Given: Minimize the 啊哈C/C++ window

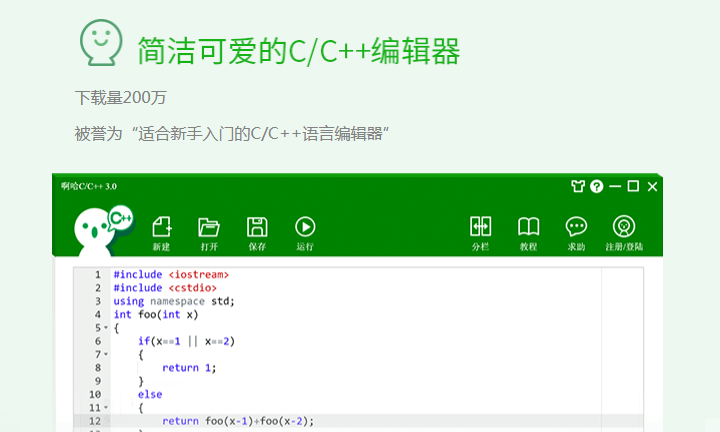Looking at the screenshot, I should coord(615,186).
